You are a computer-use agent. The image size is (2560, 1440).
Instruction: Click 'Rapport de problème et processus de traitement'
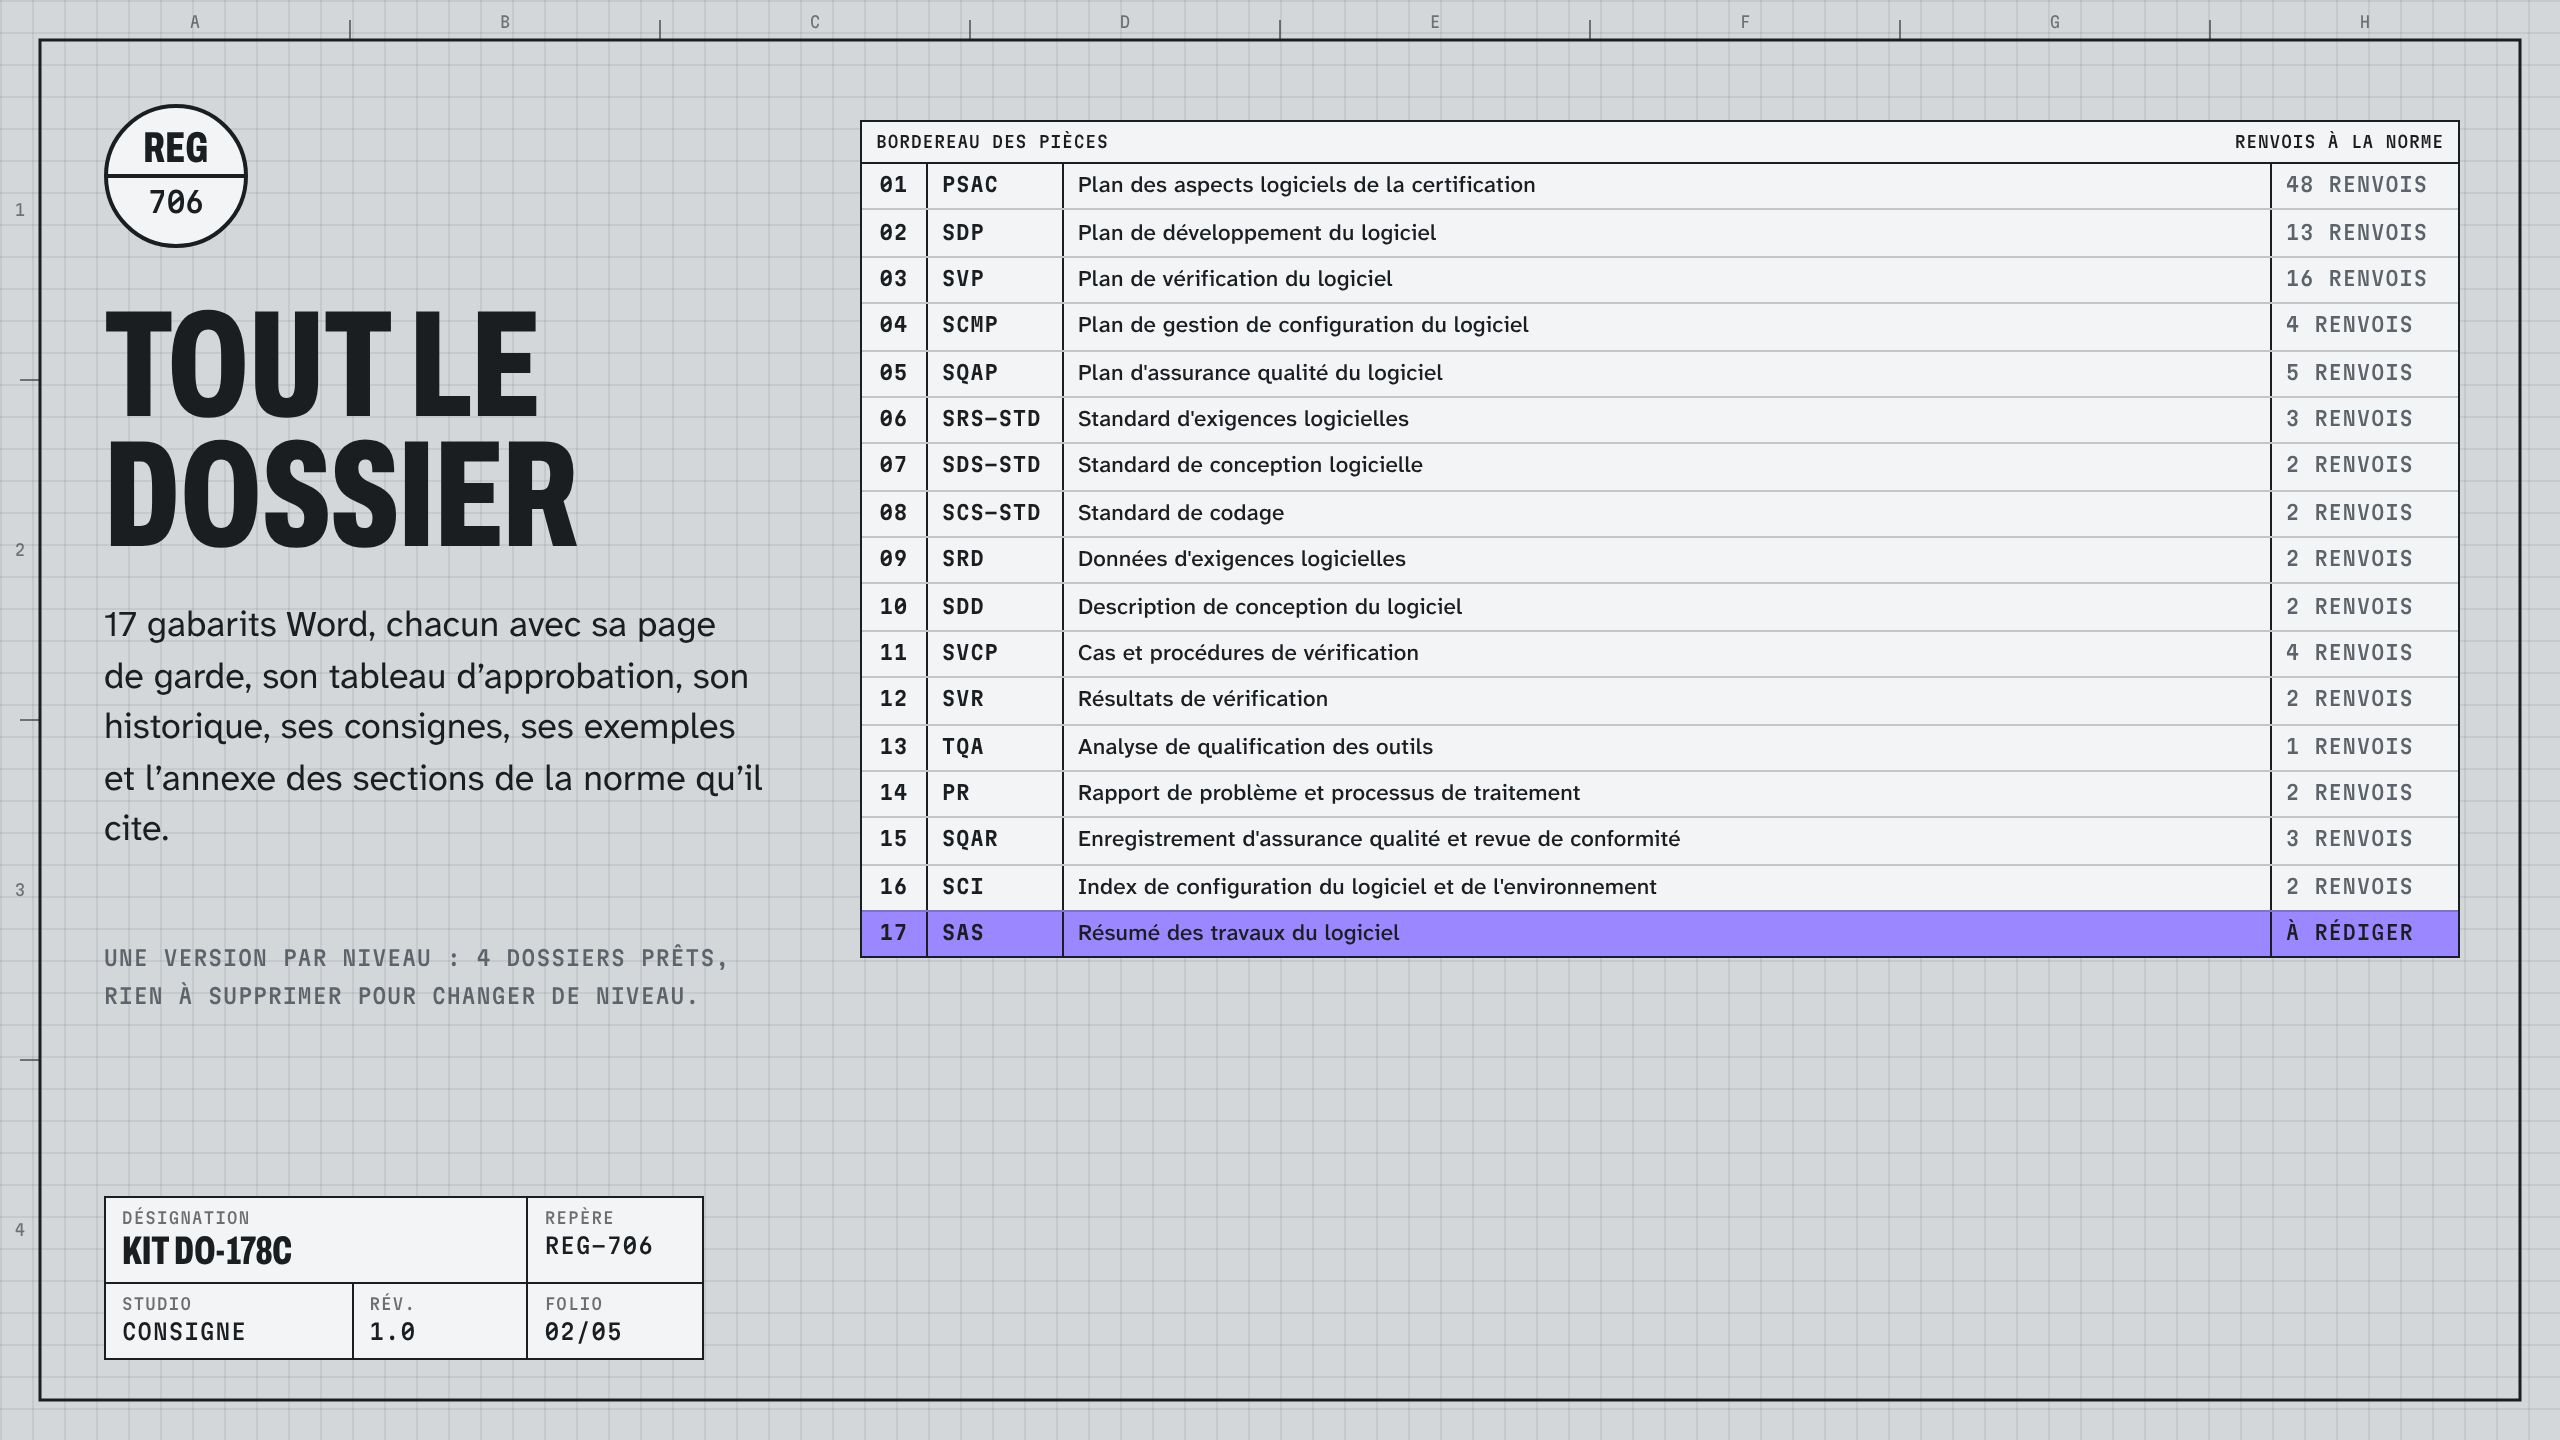(x=1328, y=793)
